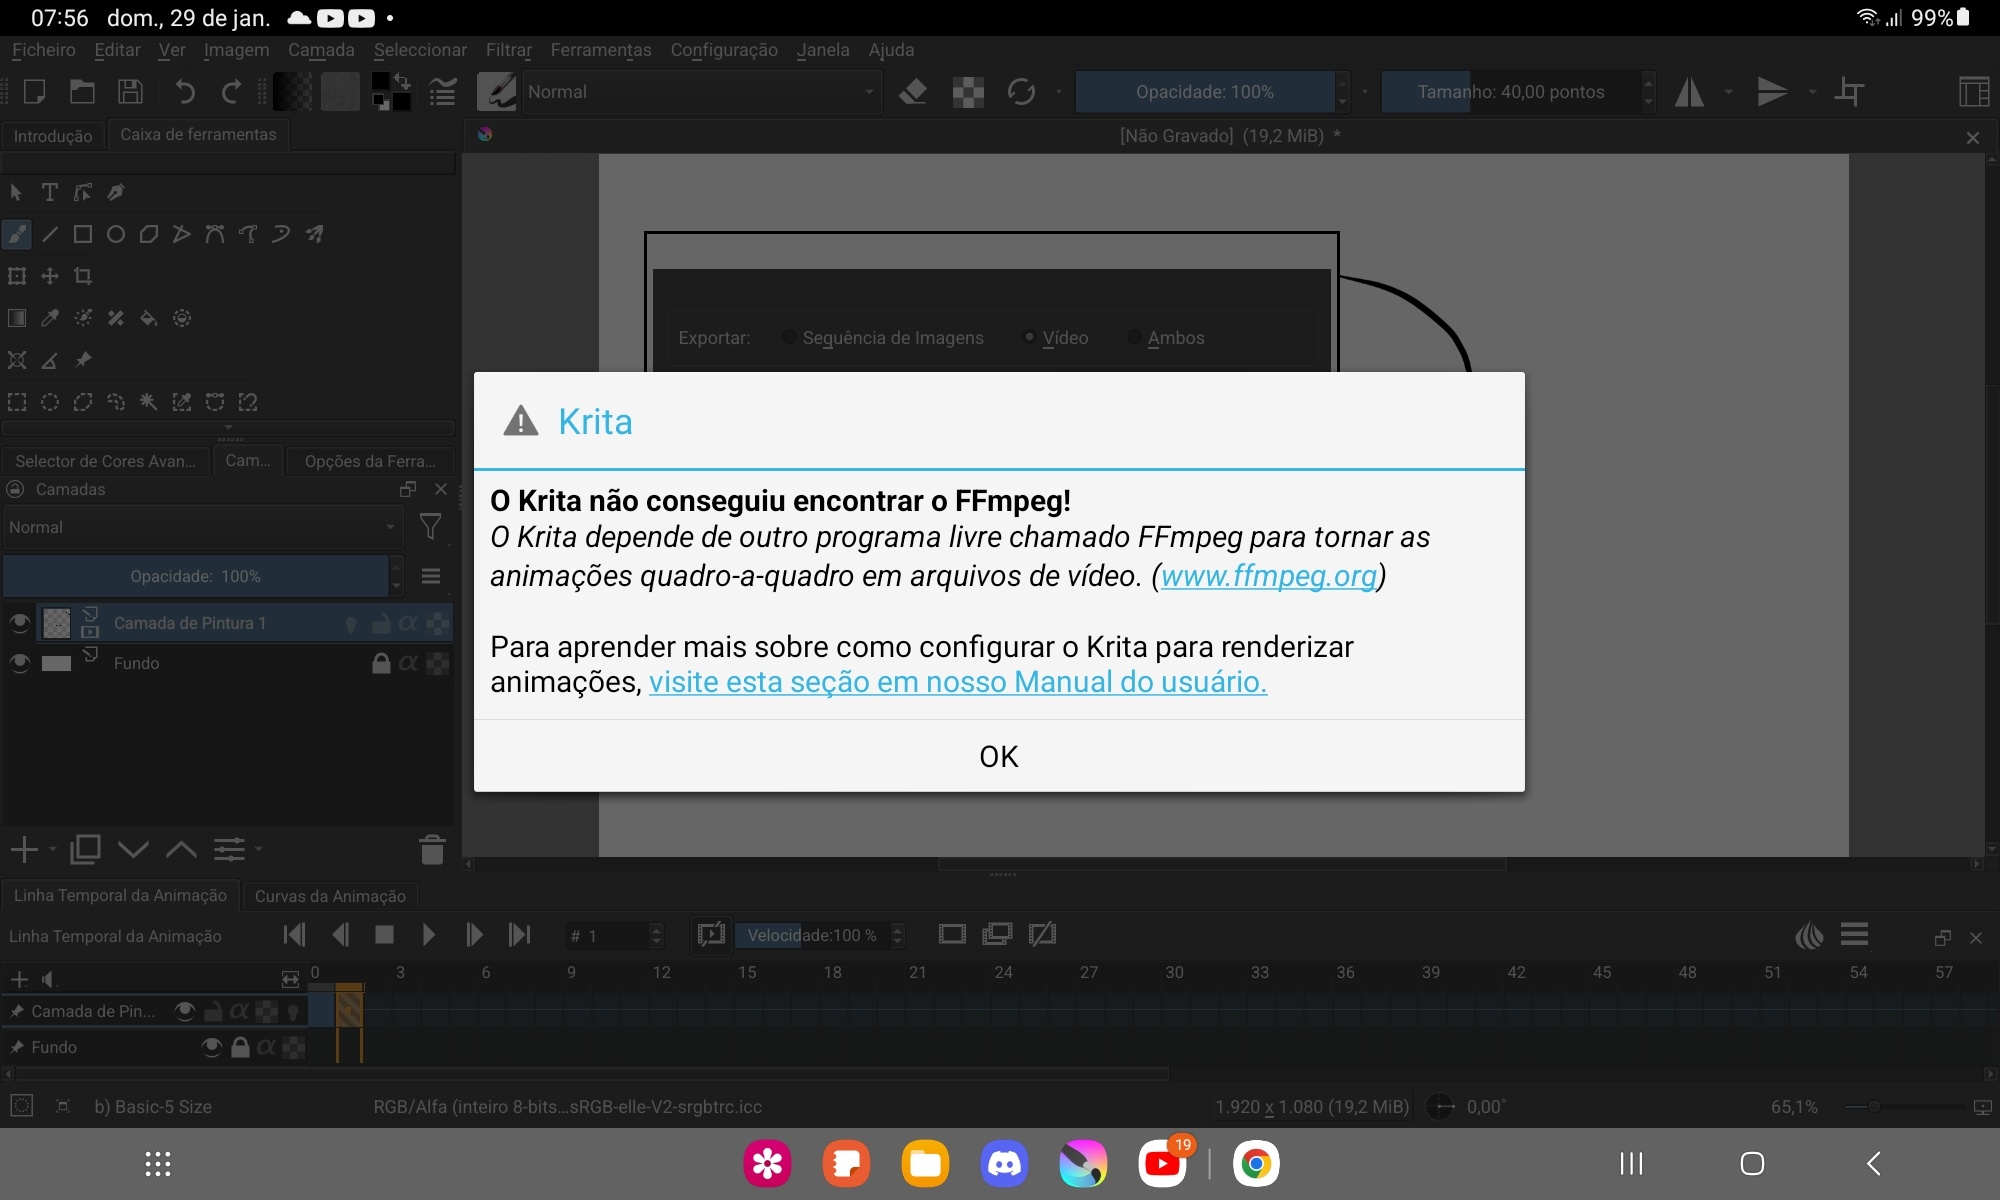Select the Crop tool
Image resolution: width=2000 pixels, height=1200 pixels.
(83, 276)
